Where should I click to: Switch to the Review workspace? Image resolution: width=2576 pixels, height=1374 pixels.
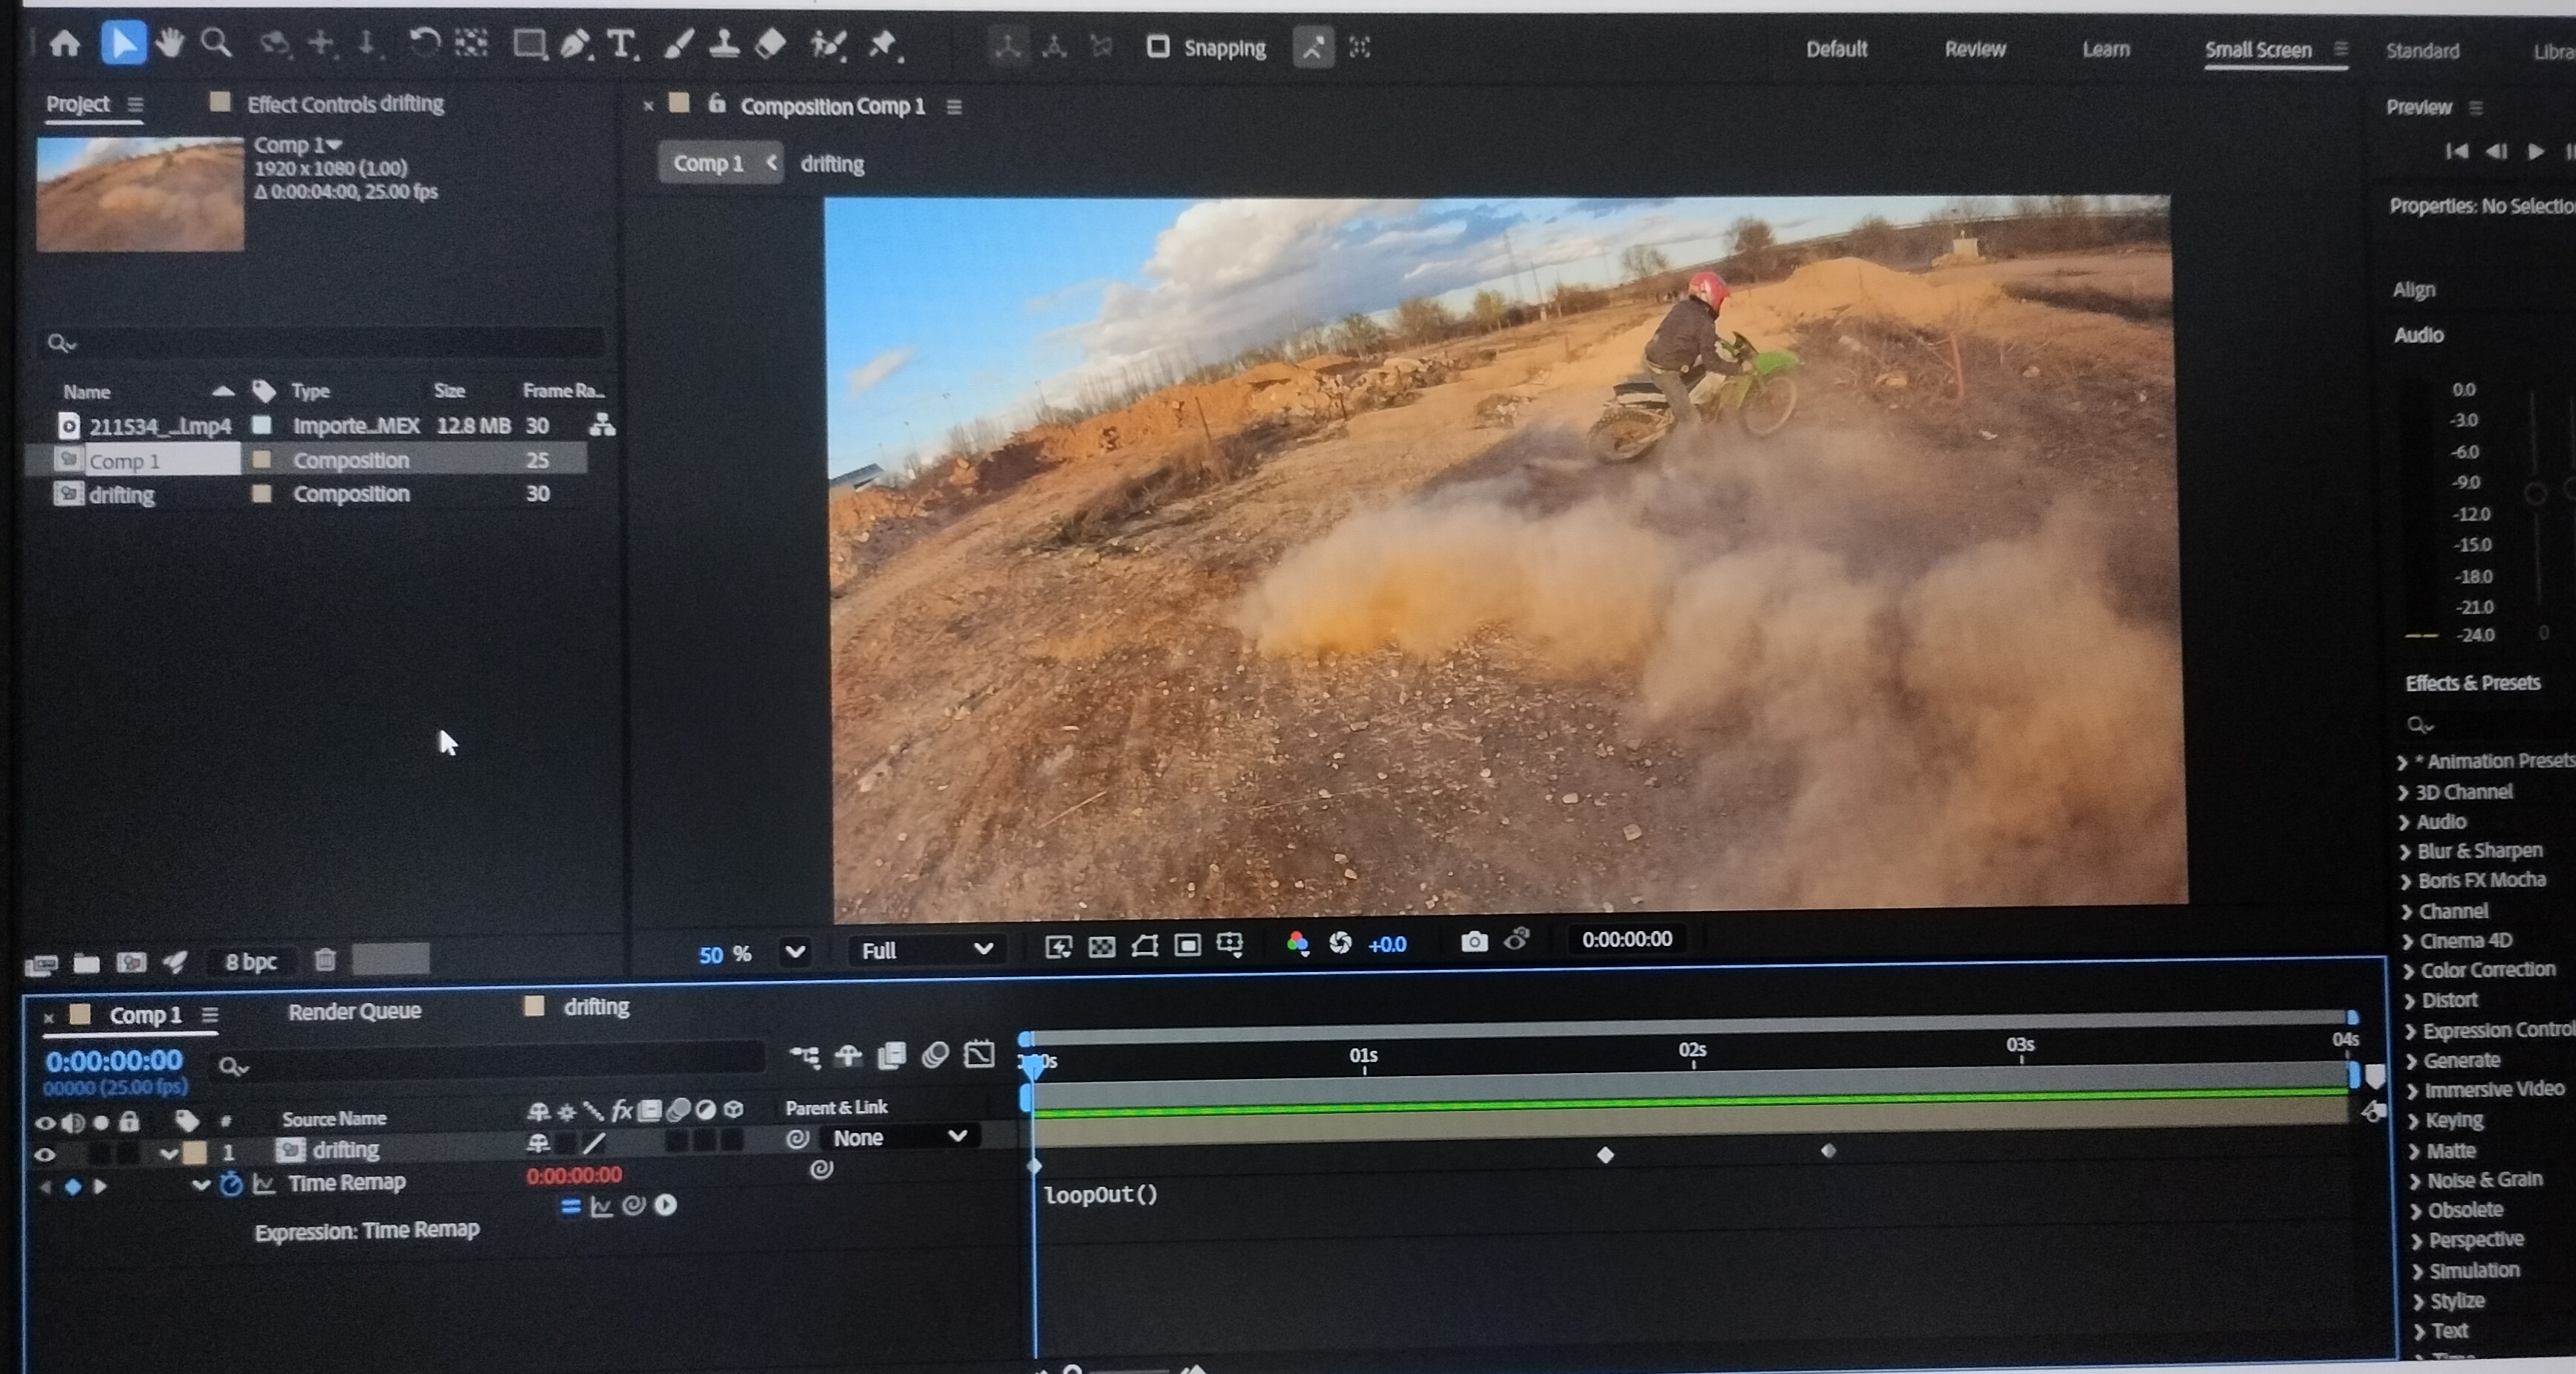(x=1974, y=49)
